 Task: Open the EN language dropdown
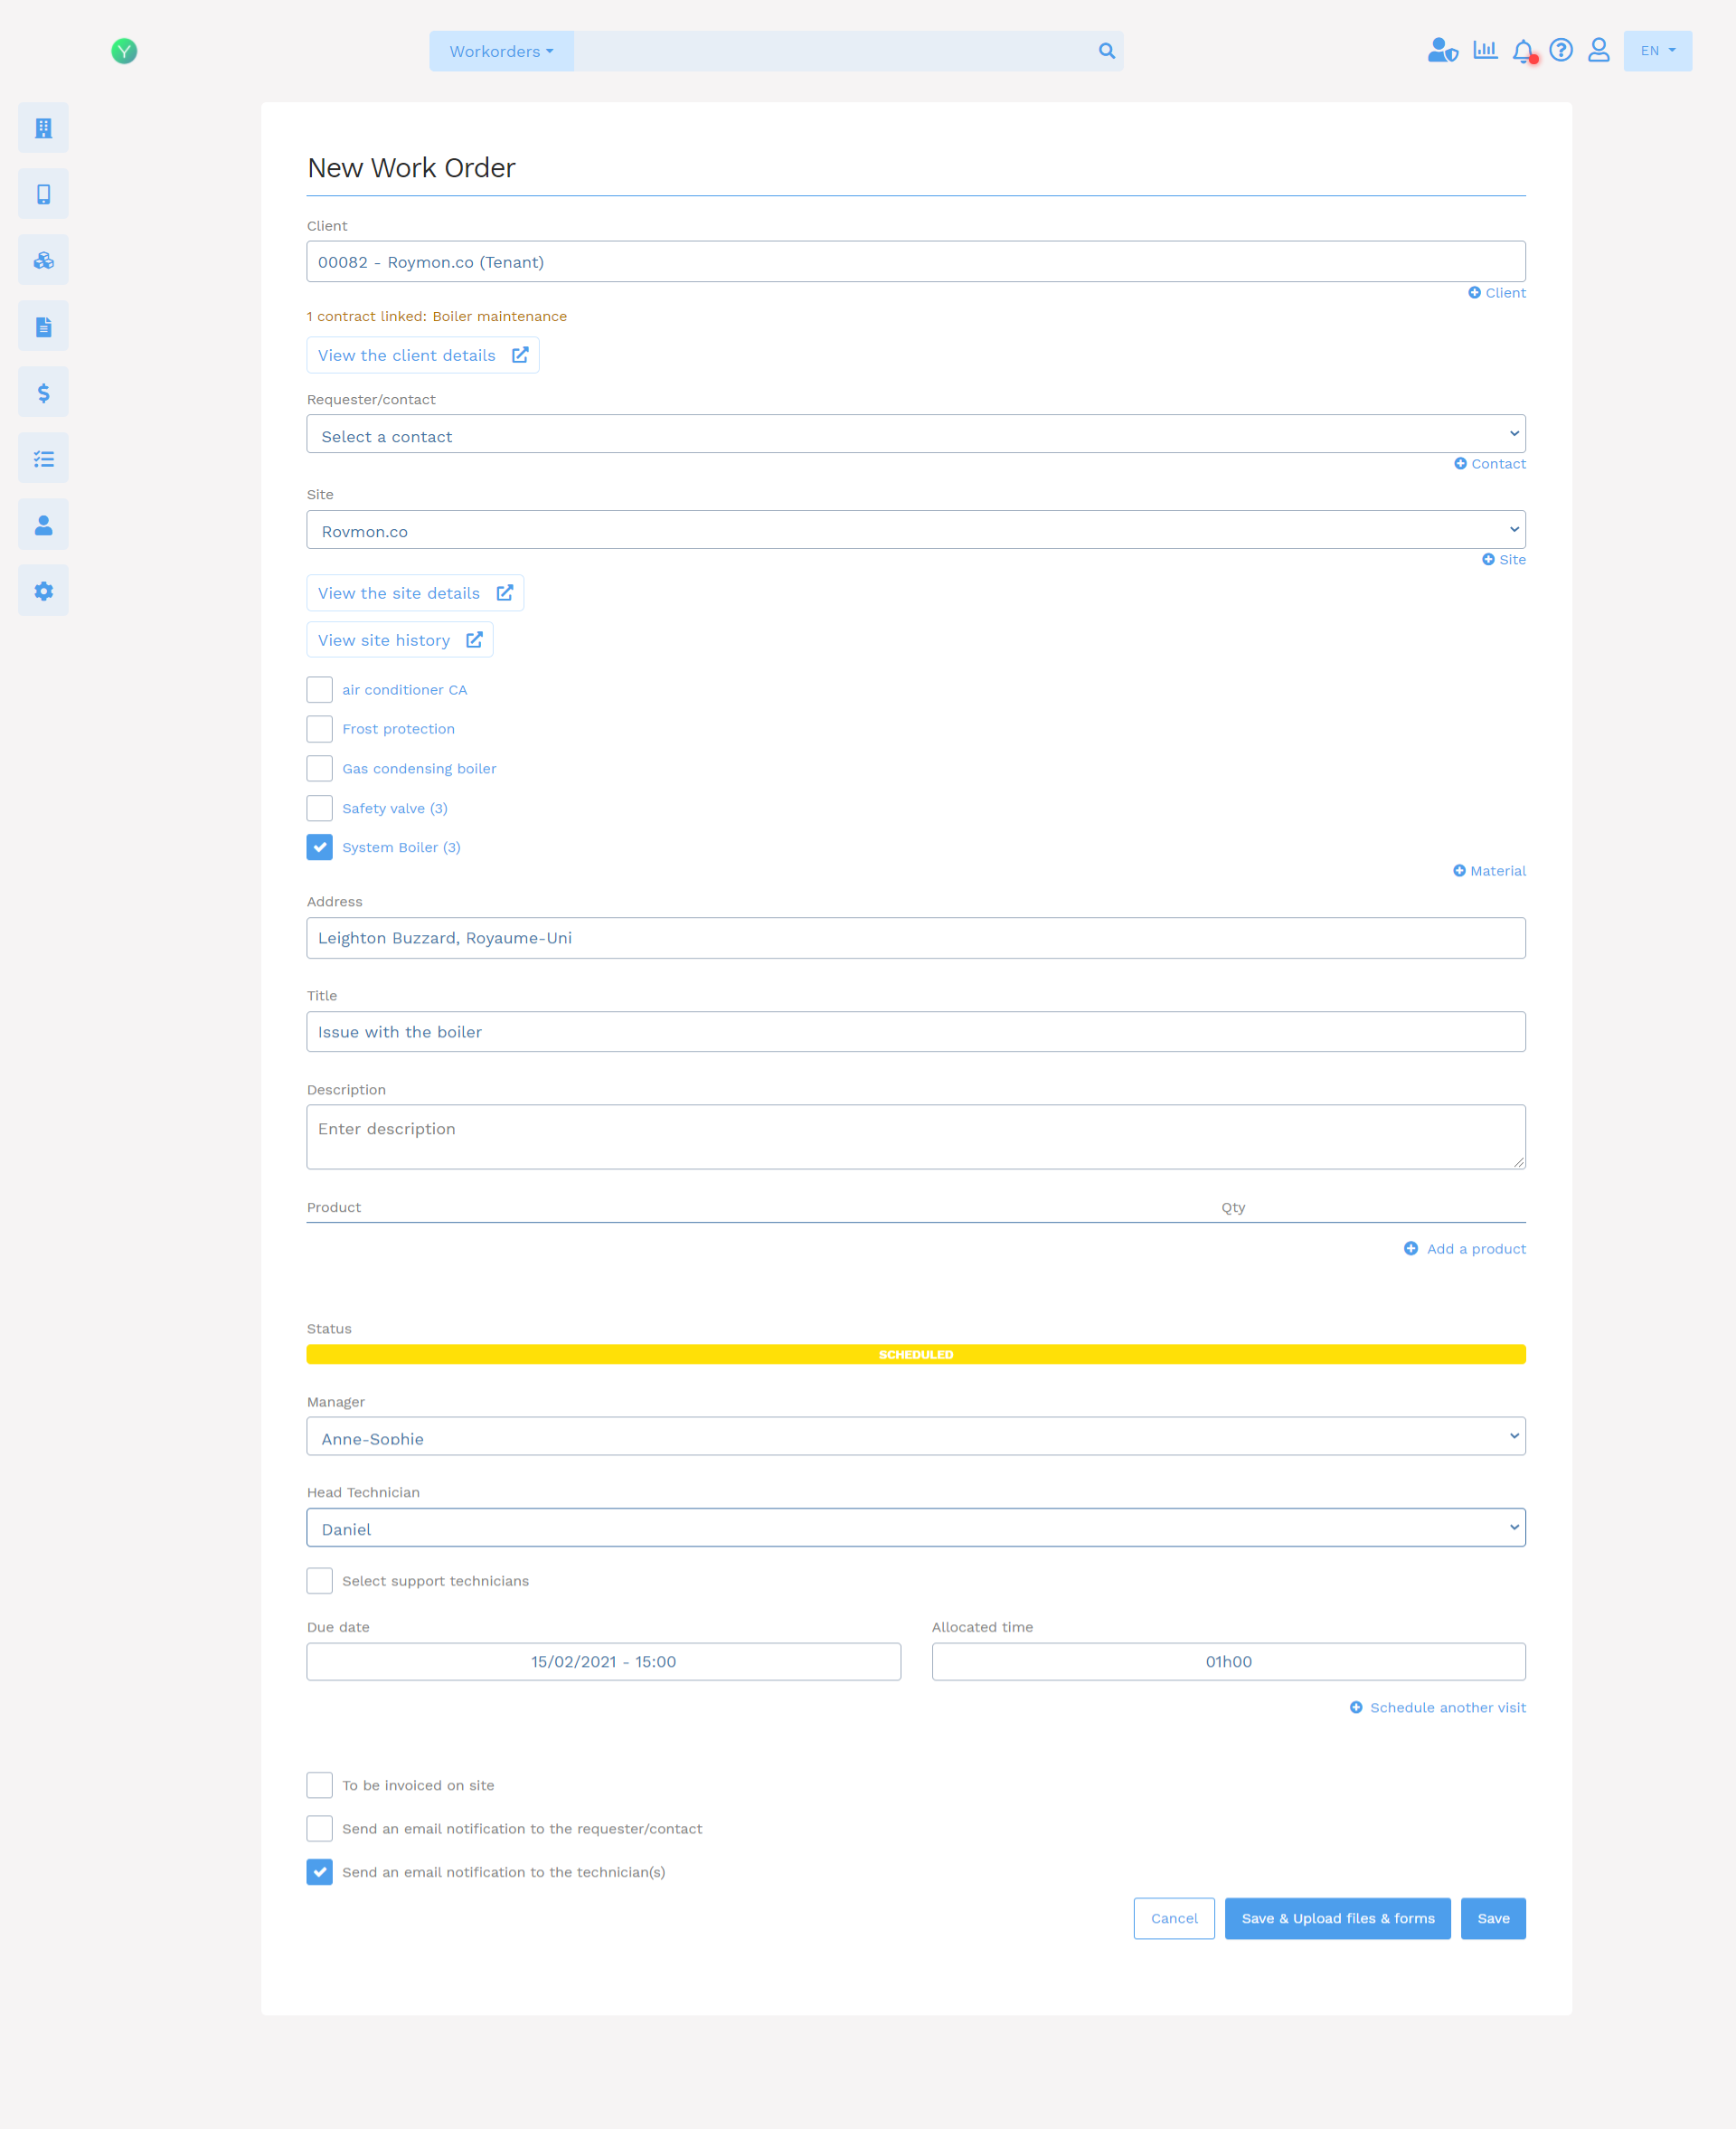point(1656,50)
